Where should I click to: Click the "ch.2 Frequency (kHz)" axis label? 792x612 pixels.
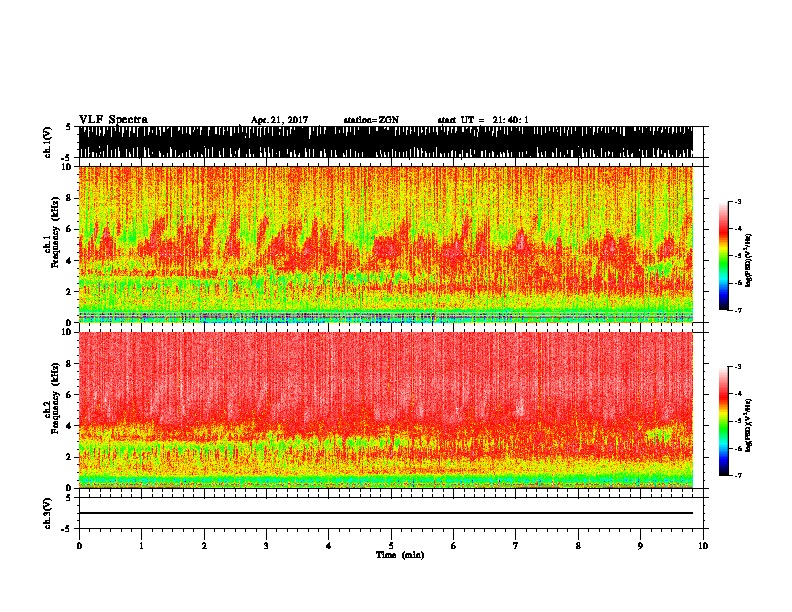52,398
